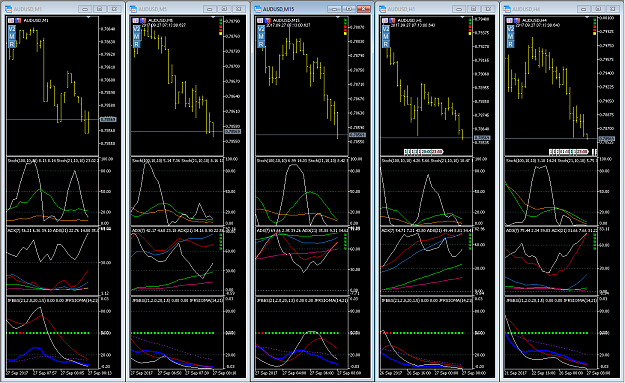Image resolution: width=625 pixels, height=383 pixels.
Task: Click the pink 23:00 time tag in H4 chart
Action: (582, 151)
